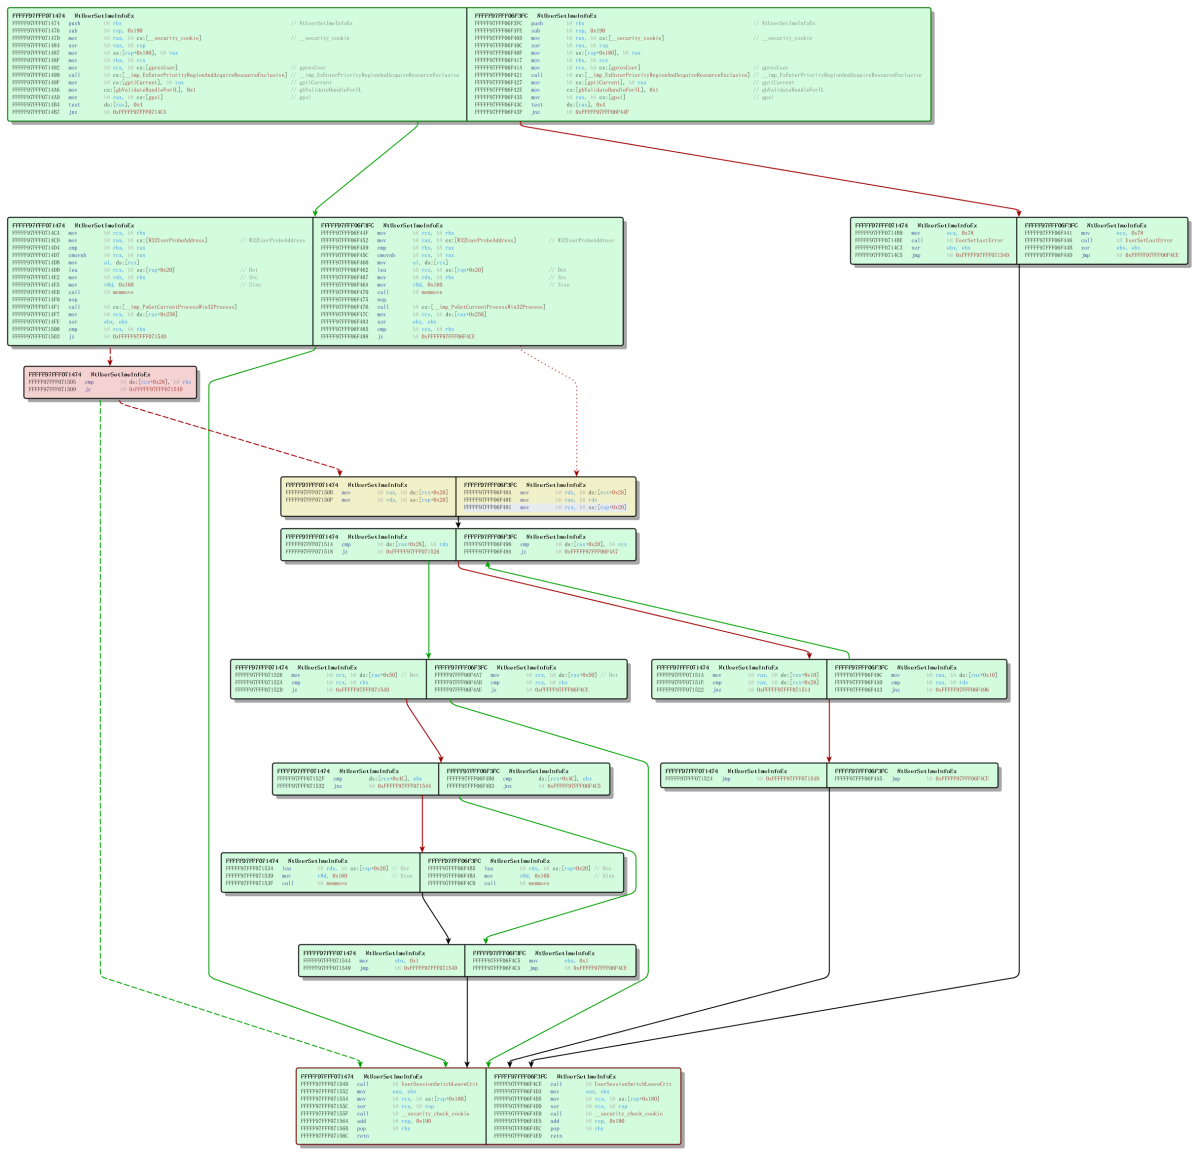Click 'mov rdx, ds:[rcx+0x28]' at address FFFFF97FFF06F48A
1199x1156 pixels.
pyautogui.click(x=546, y=492)
